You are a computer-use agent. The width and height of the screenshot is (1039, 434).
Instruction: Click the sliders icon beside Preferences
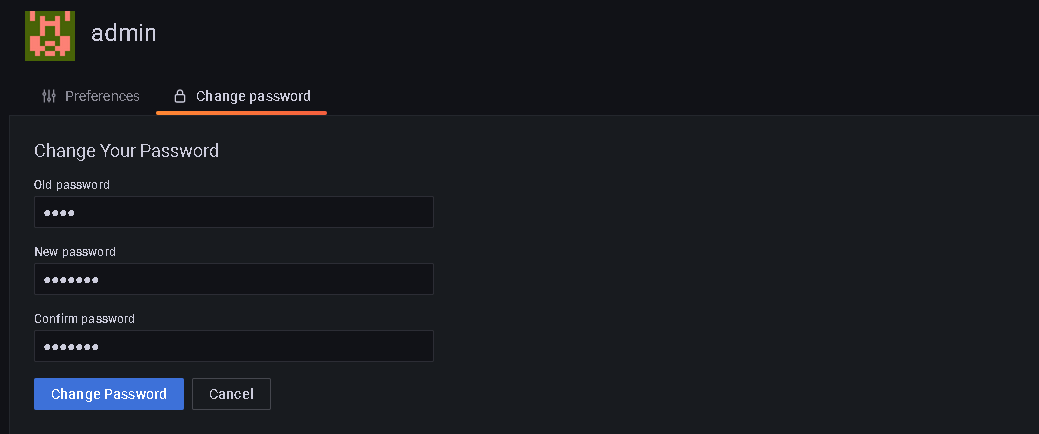tap(49, 96)
